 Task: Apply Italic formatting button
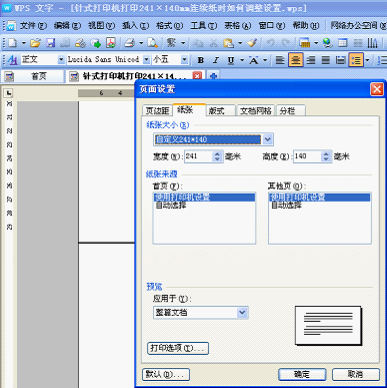click(x=216, y=60)
